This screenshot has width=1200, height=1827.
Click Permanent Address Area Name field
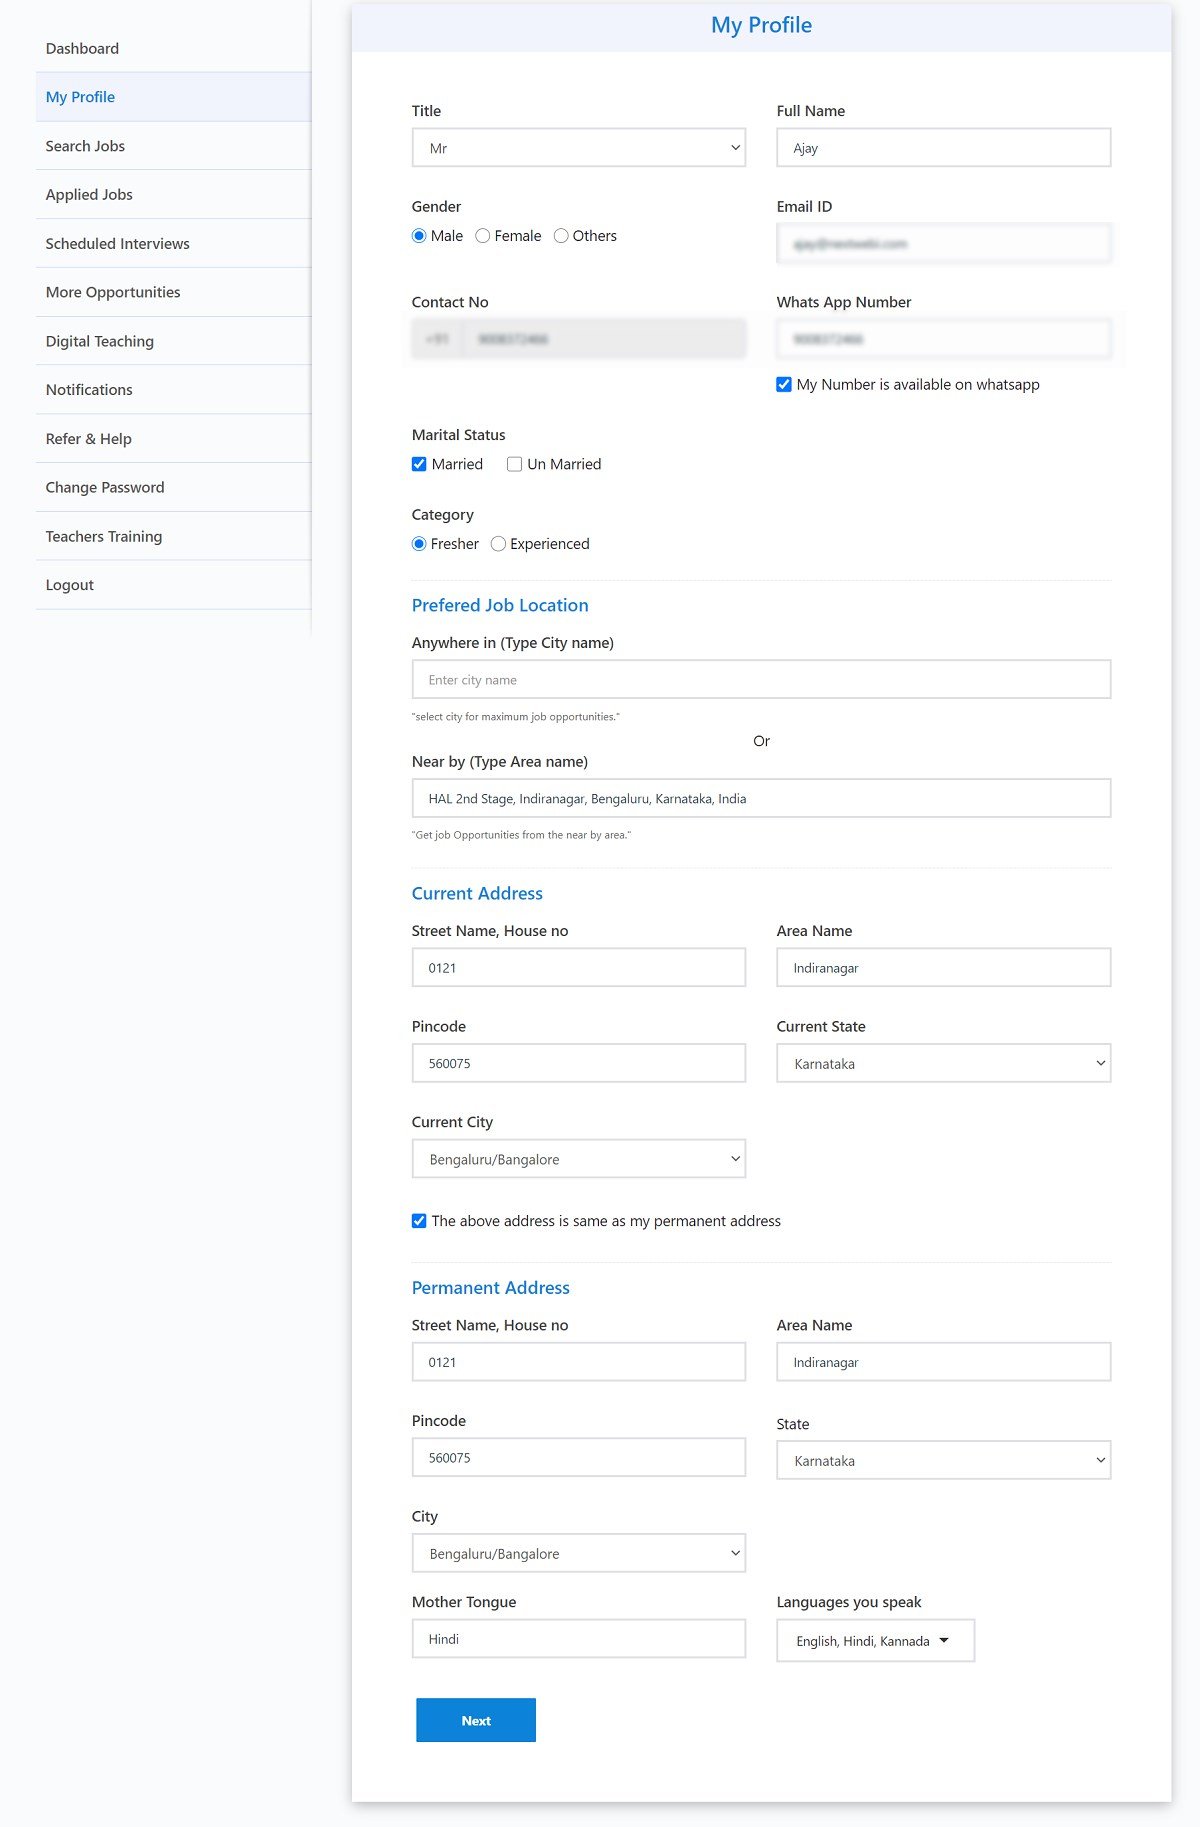[944, 1362]
